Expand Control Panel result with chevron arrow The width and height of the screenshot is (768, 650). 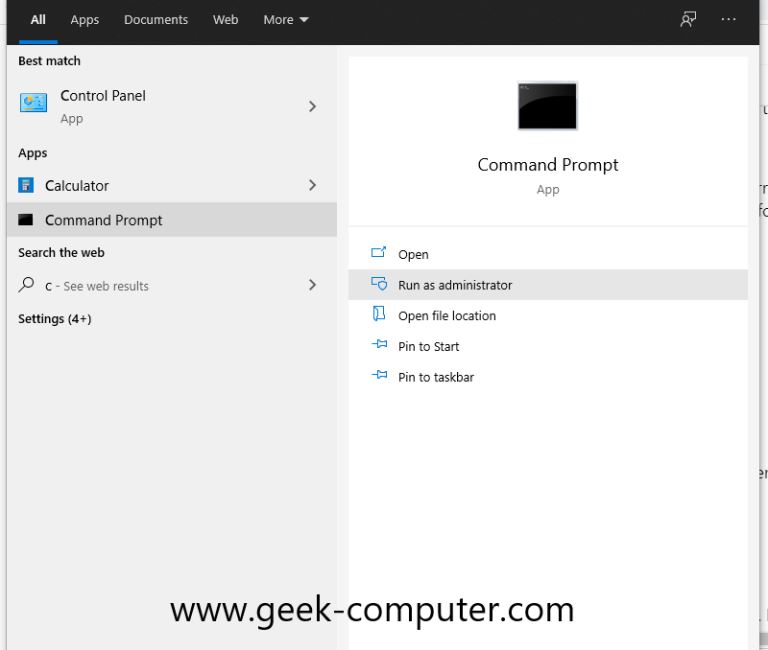click(312, 106)
